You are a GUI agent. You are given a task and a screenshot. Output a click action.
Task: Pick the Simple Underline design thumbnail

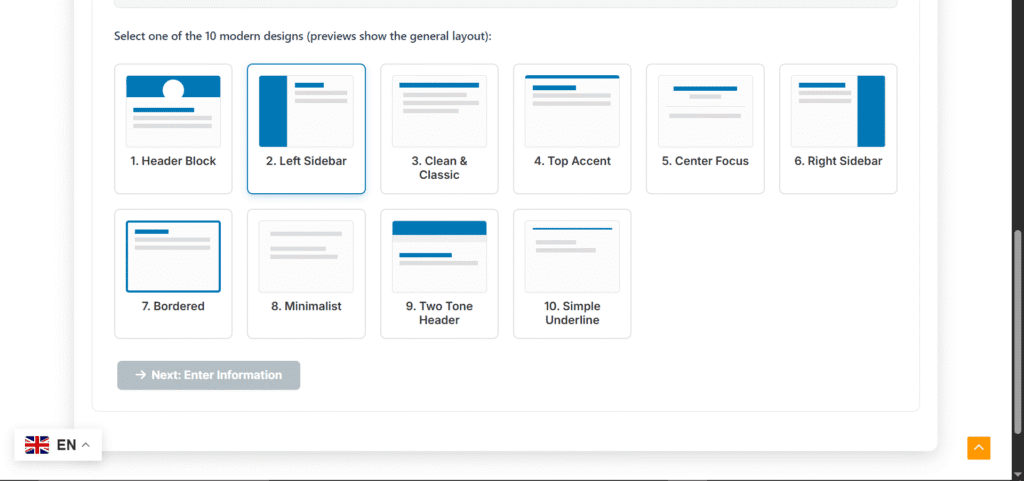point(572,256)
